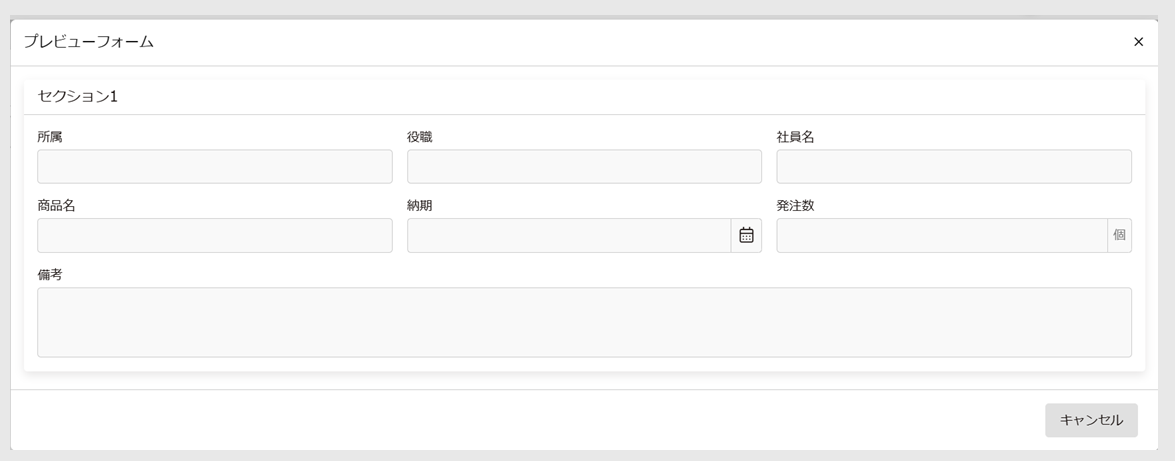Click the 個 unit suffix on 発注数
The image size is (1175, 461).
point(1120,235)
